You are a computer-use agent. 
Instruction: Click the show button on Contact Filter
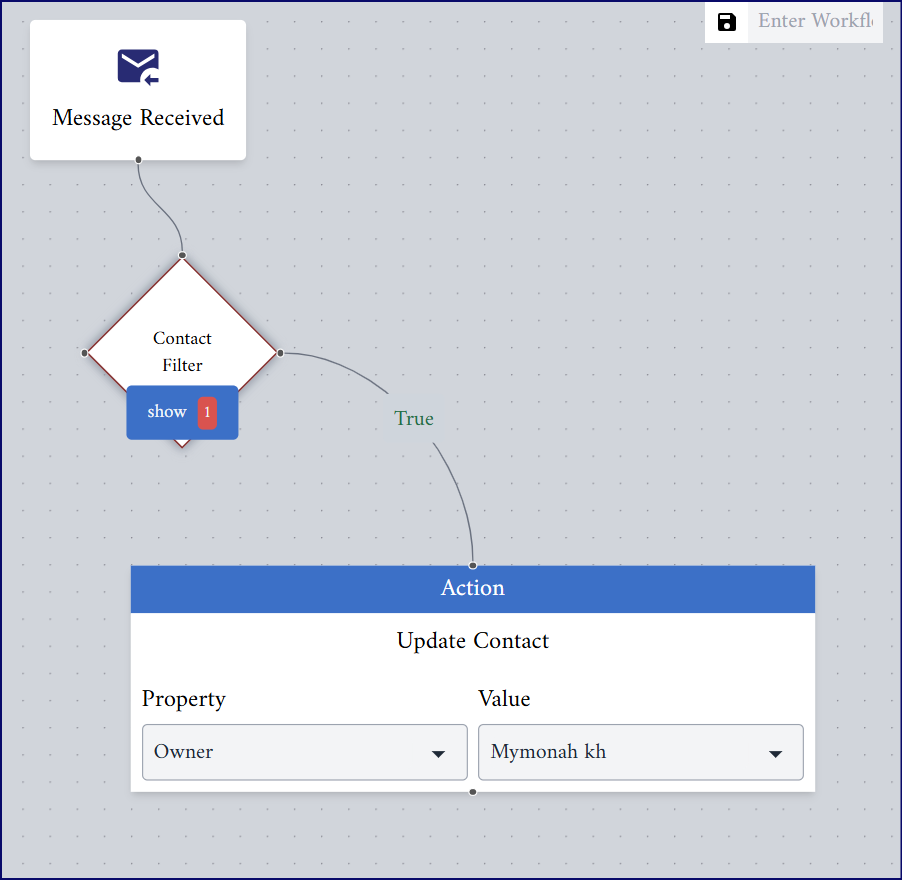182,412
